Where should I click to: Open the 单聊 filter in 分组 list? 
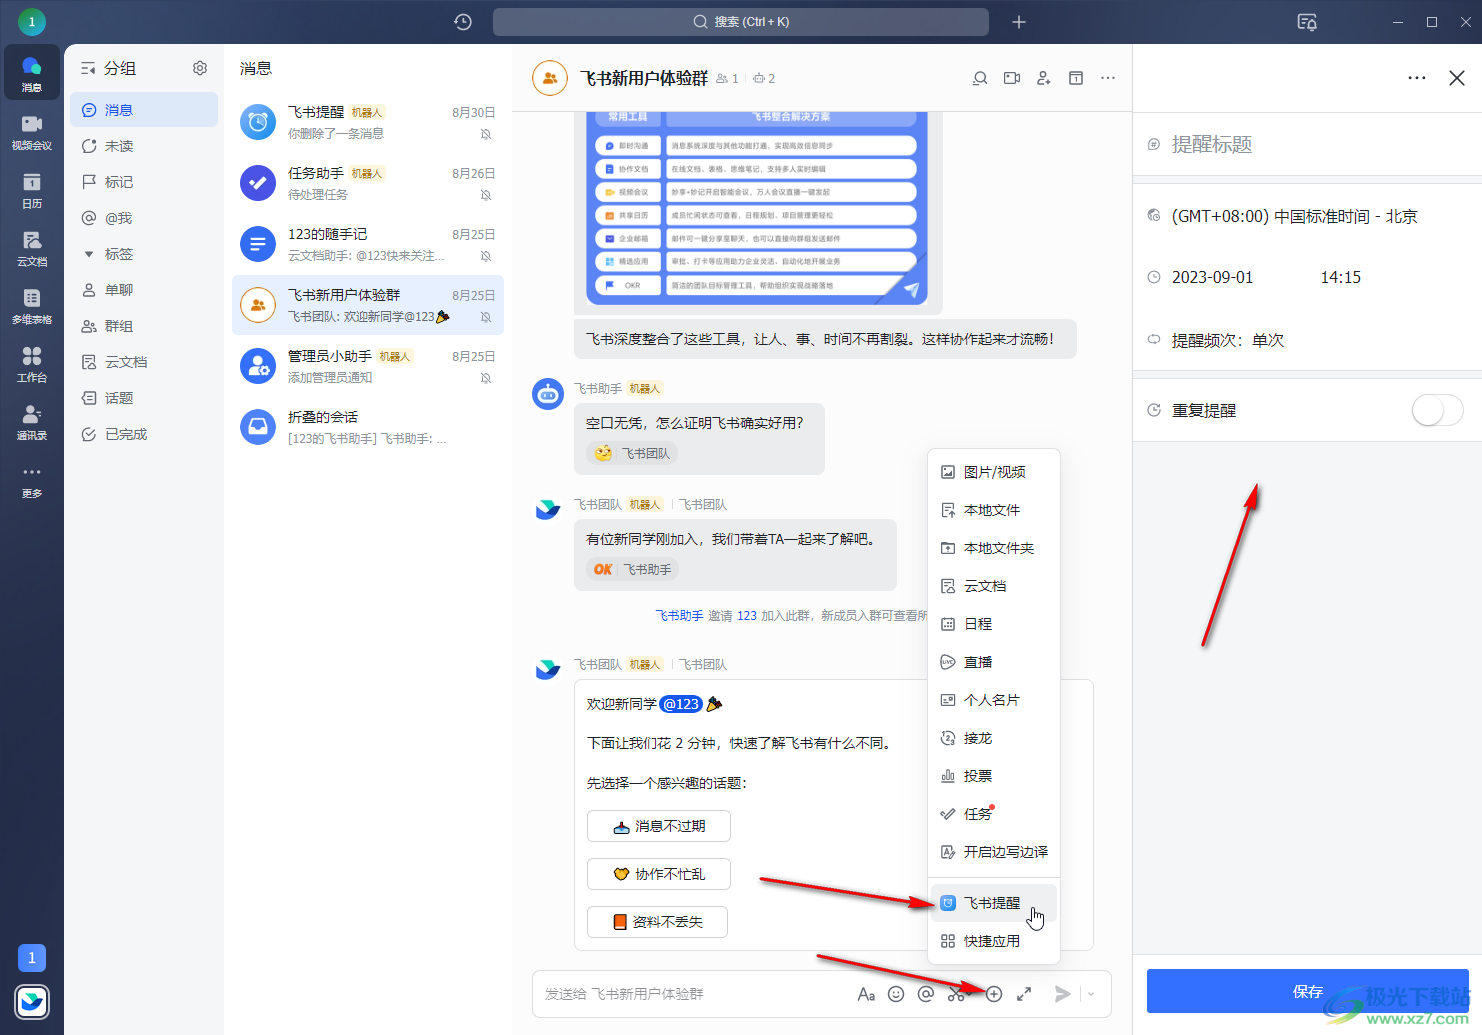point(144,290)
